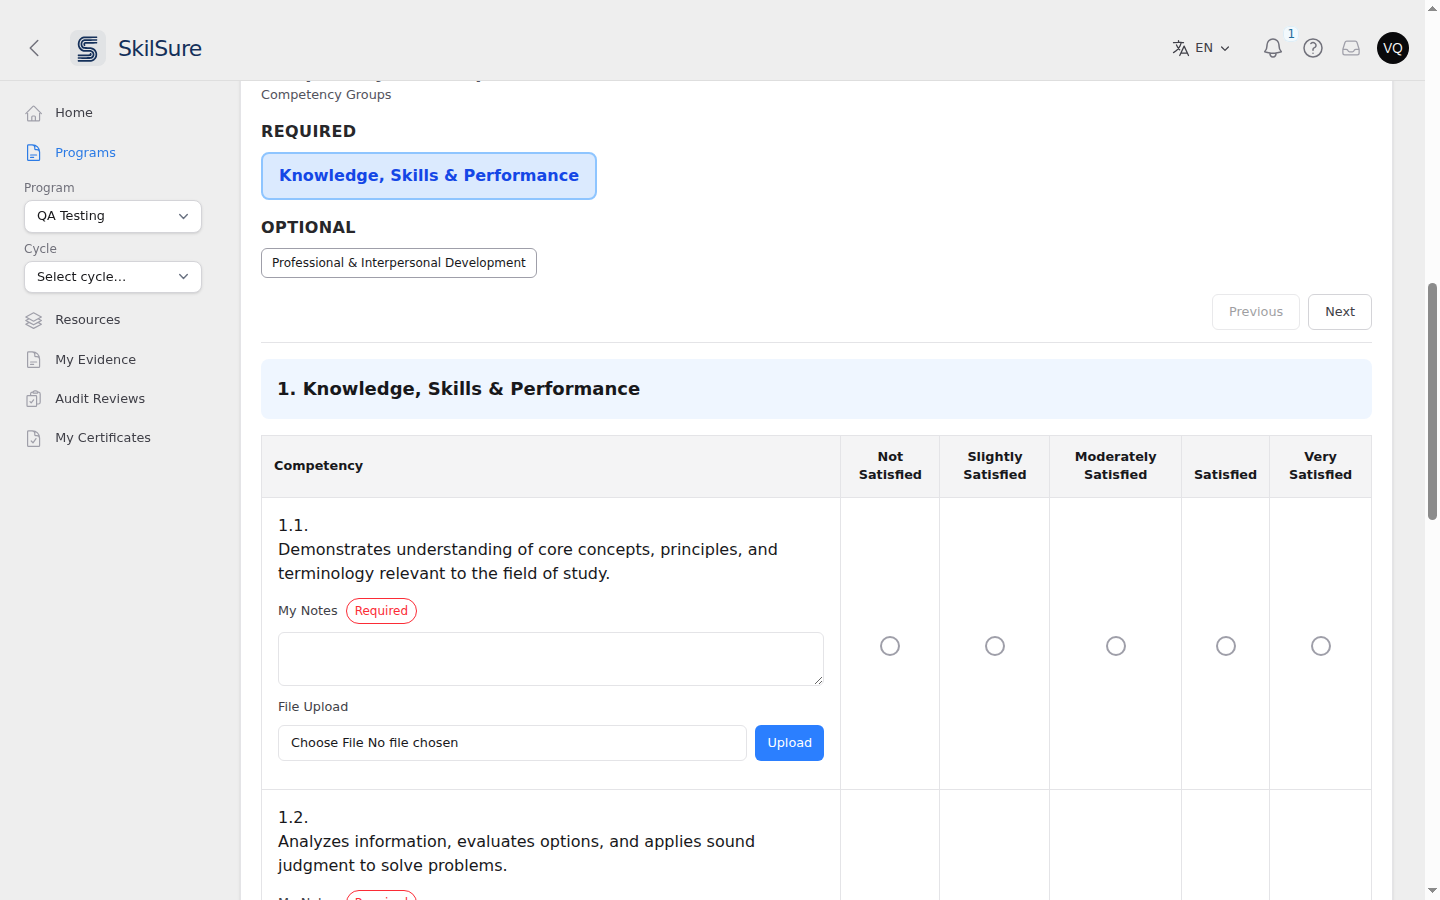Click the Very Satisfied column header
Screen dimensions: 1440x900
tap(1320, 466)
